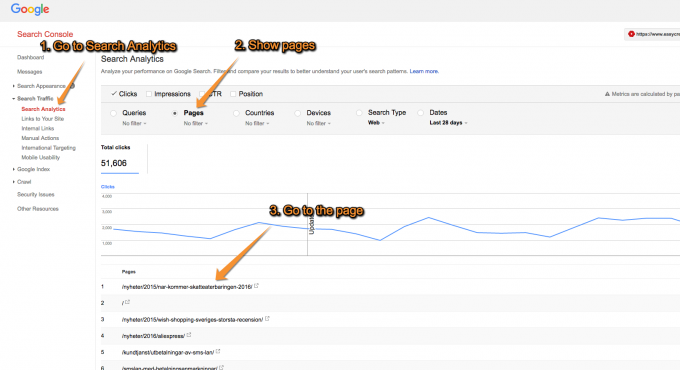Image resolution: width=680 pixels, height=370 pixels.
Task: Select the Queries radio button
Action: coord(114,113)
